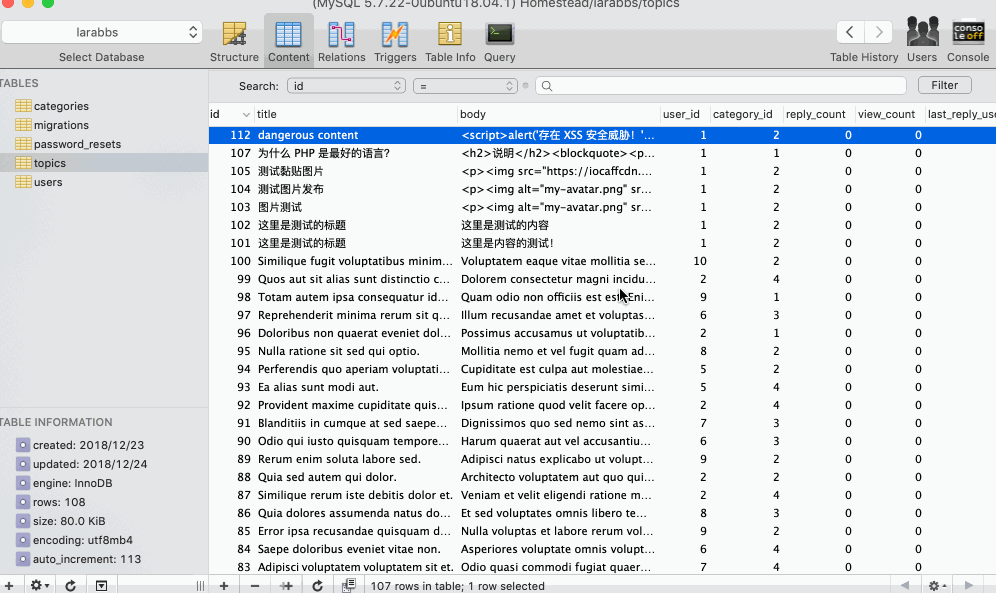Expand the Select Database dropdown
996x593 pixels.
coord(102,33)
